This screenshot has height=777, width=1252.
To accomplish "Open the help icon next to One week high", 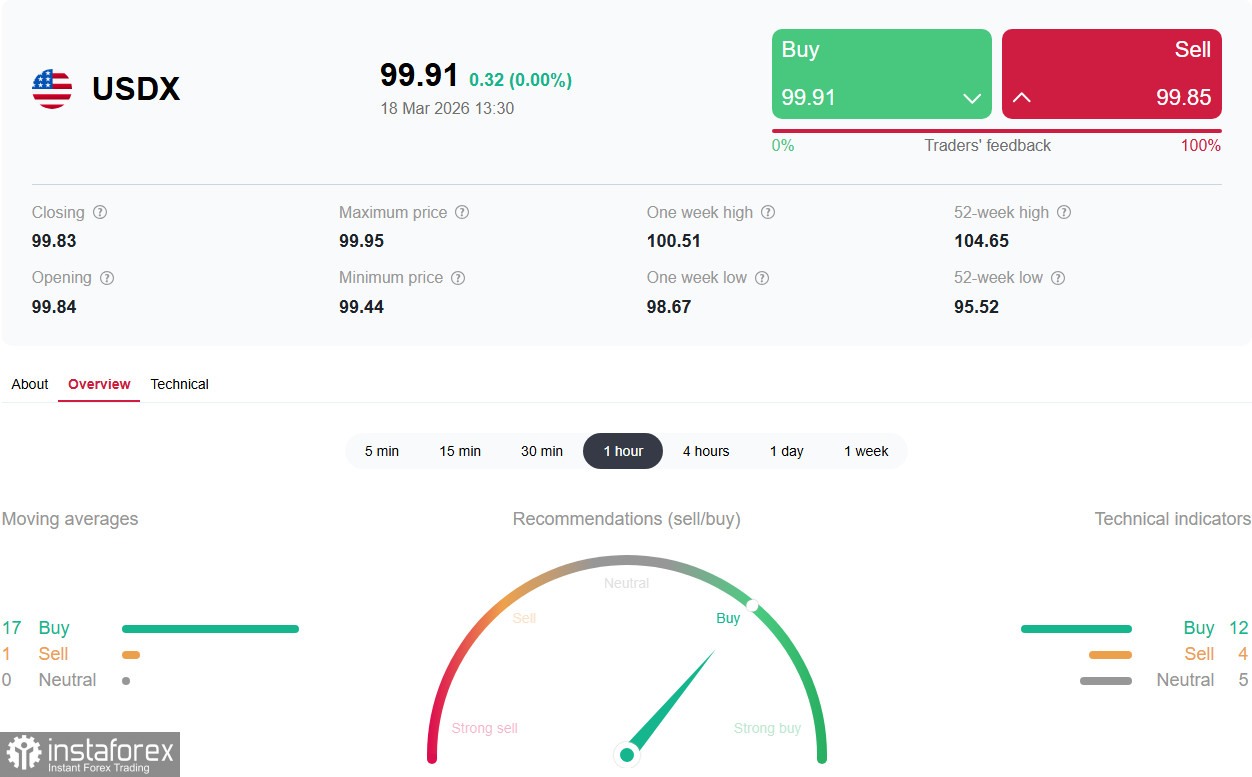I will click(768, 212).
